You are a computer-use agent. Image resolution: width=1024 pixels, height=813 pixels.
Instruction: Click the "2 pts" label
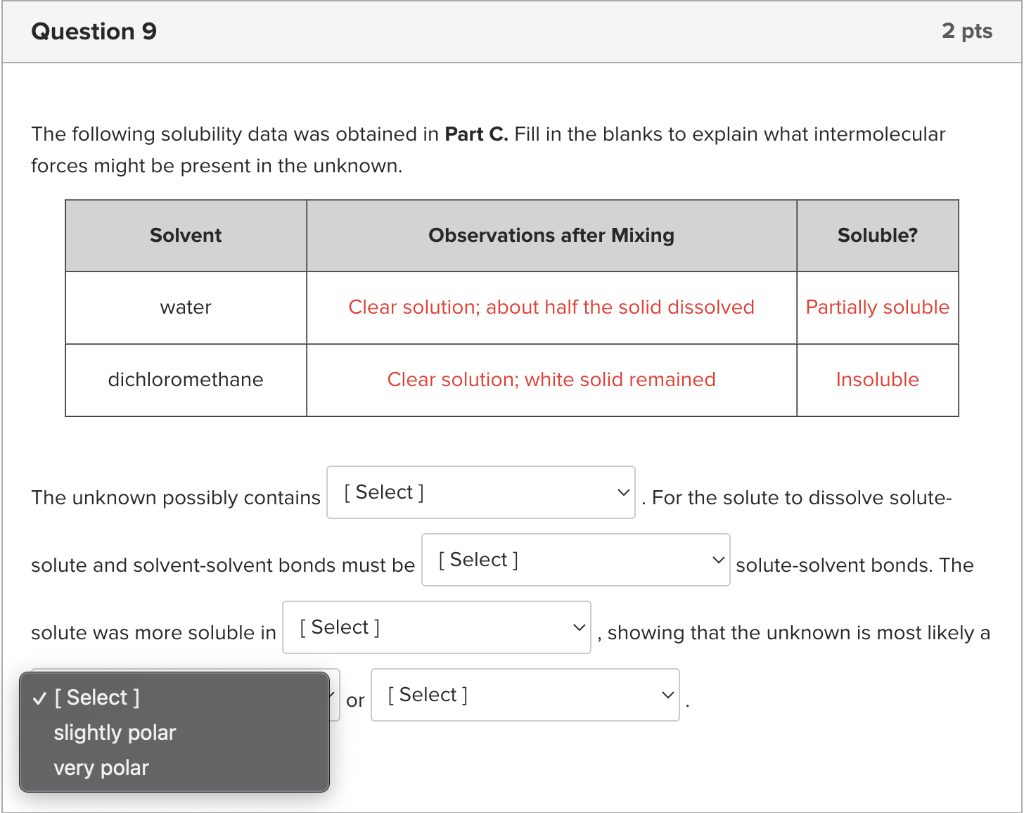(967, 31)
